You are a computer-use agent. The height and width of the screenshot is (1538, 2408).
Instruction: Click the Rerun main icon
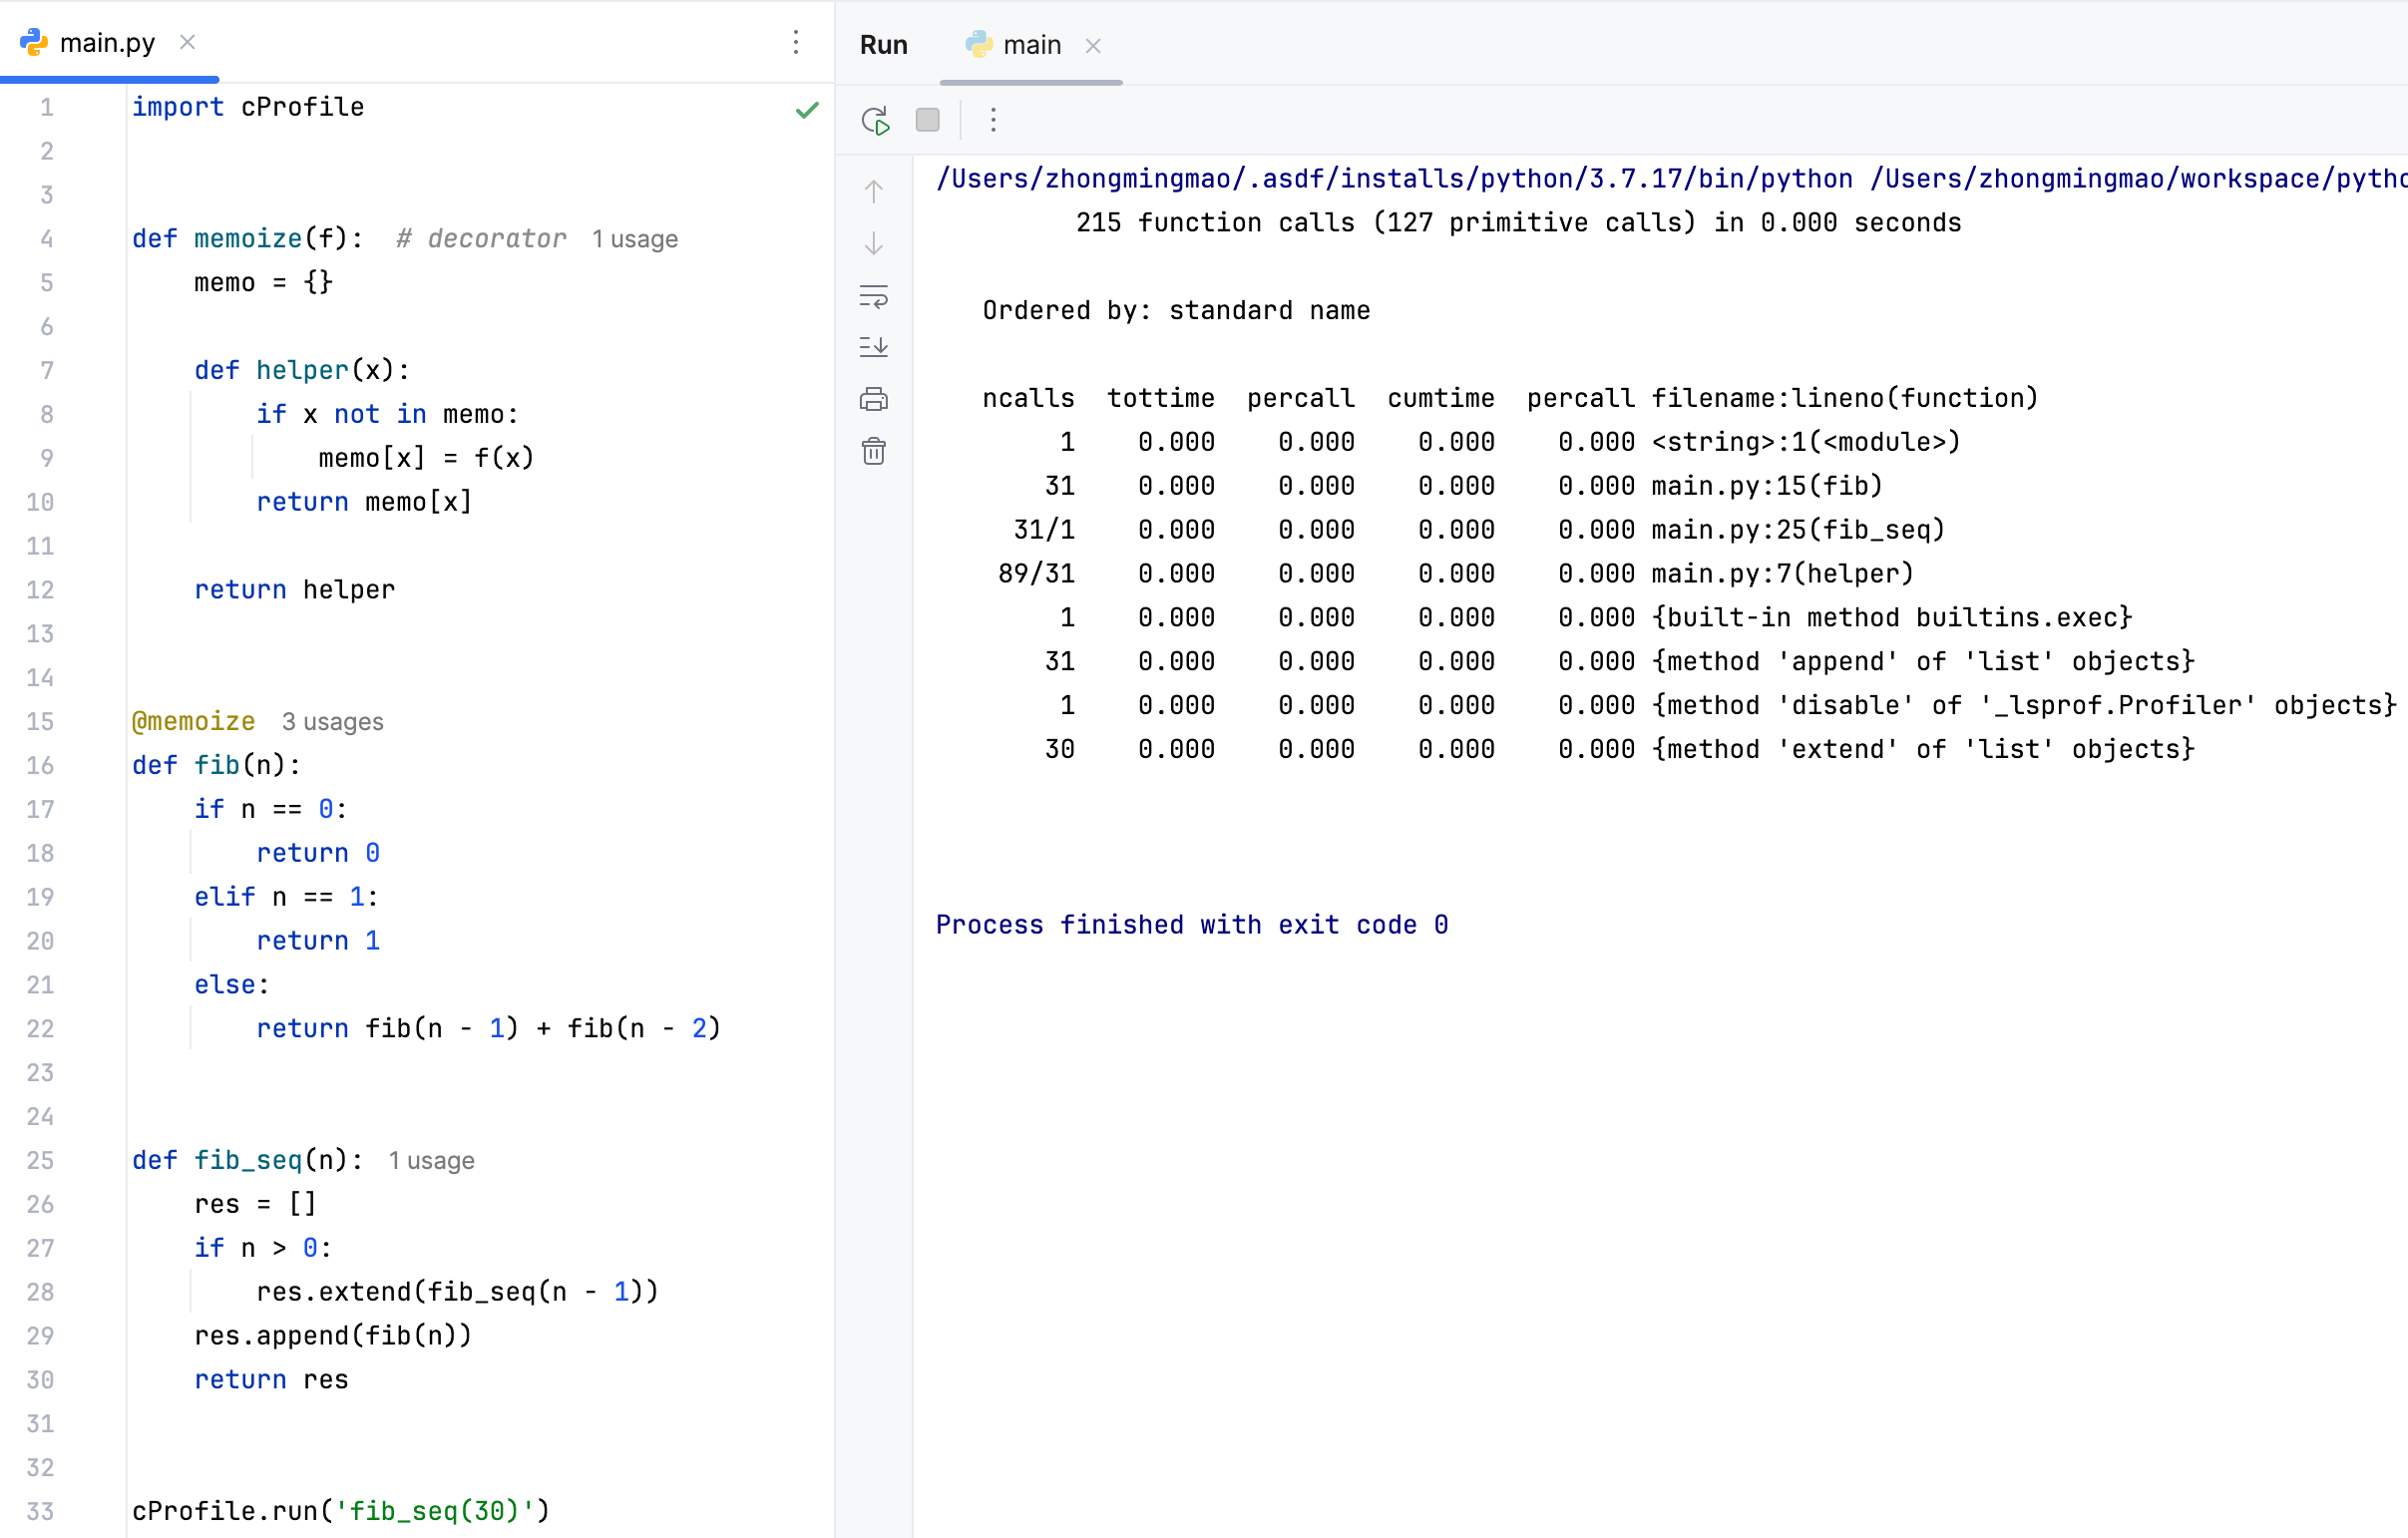point(876,120)
